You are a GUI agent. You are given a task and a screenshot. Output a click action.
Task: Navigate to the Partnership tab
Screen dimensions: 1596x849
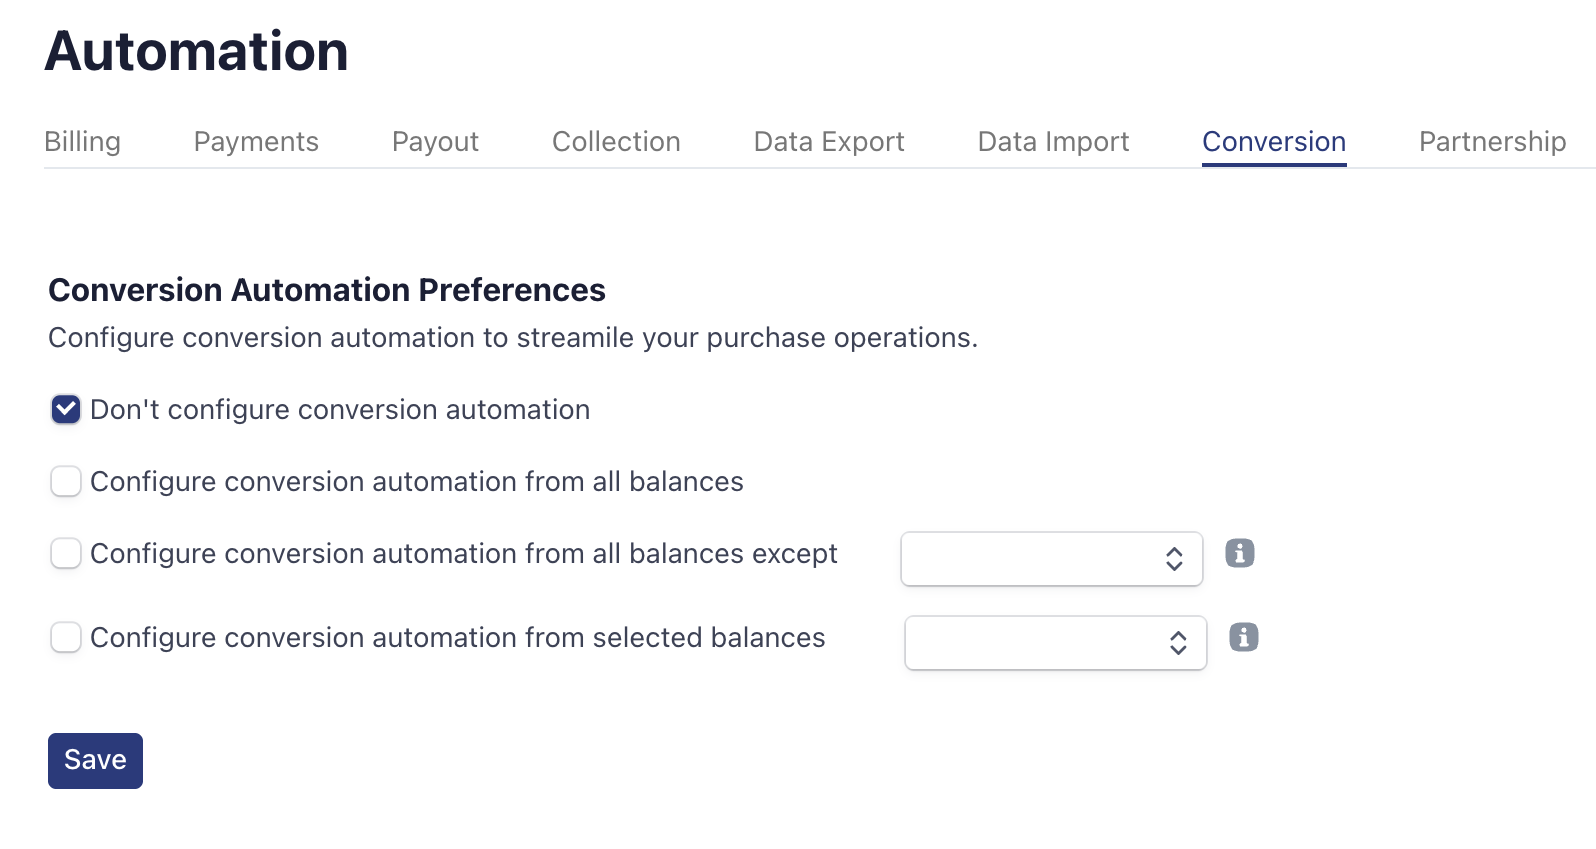[1492, 142]
